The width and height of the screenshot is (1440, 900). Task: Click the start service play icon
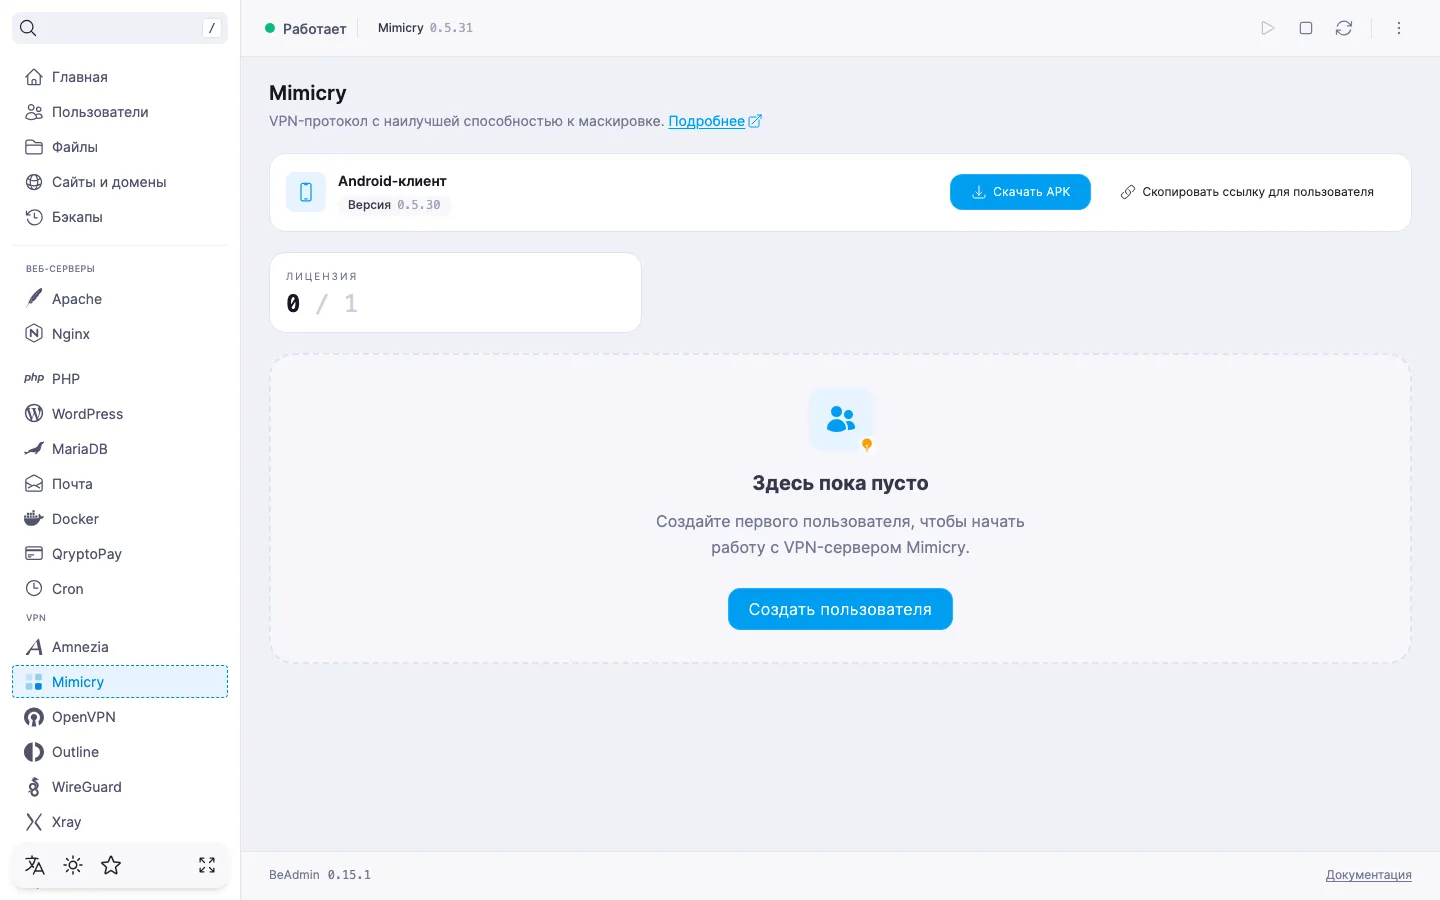(1268, 28)
